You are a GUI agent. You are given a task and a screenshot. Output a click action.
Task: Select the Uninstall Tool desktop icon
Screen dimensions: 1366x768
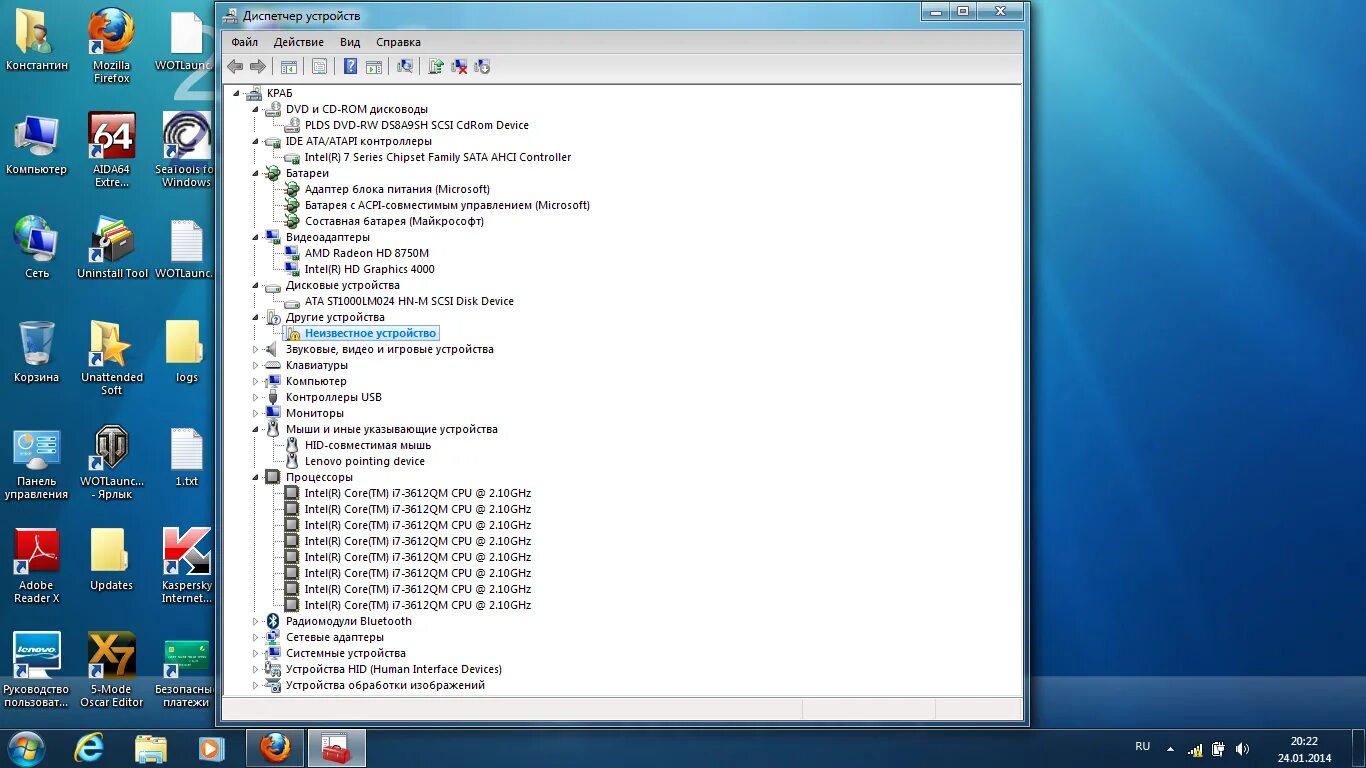tap(112, 248)
